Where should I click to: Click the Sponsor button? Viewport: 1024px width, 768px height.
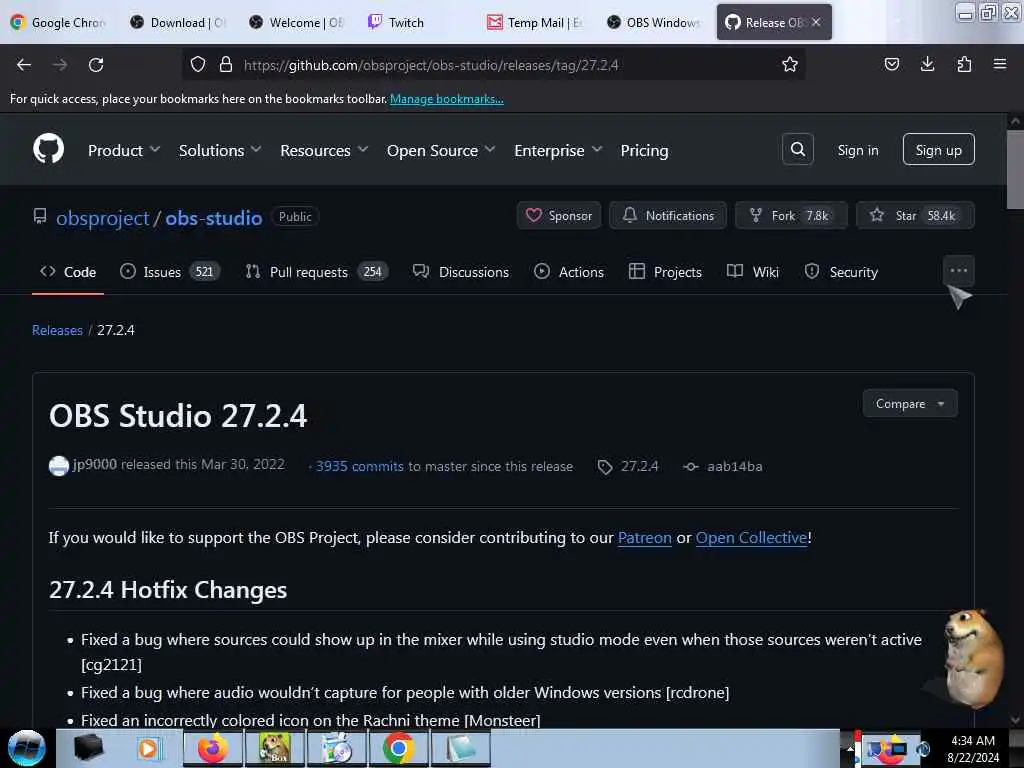tap(559, 216)
